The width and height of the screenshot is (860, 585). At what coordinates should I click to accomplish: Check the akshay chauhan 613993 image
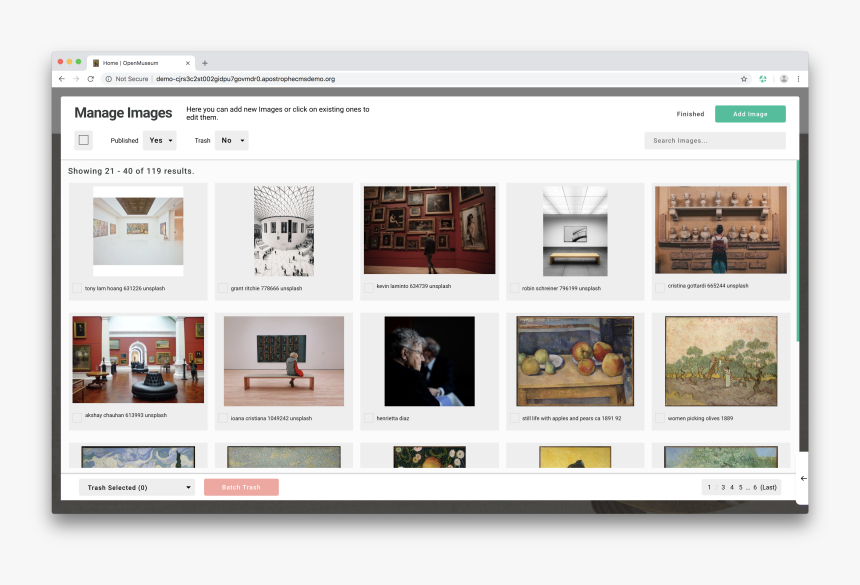[77, 417]
